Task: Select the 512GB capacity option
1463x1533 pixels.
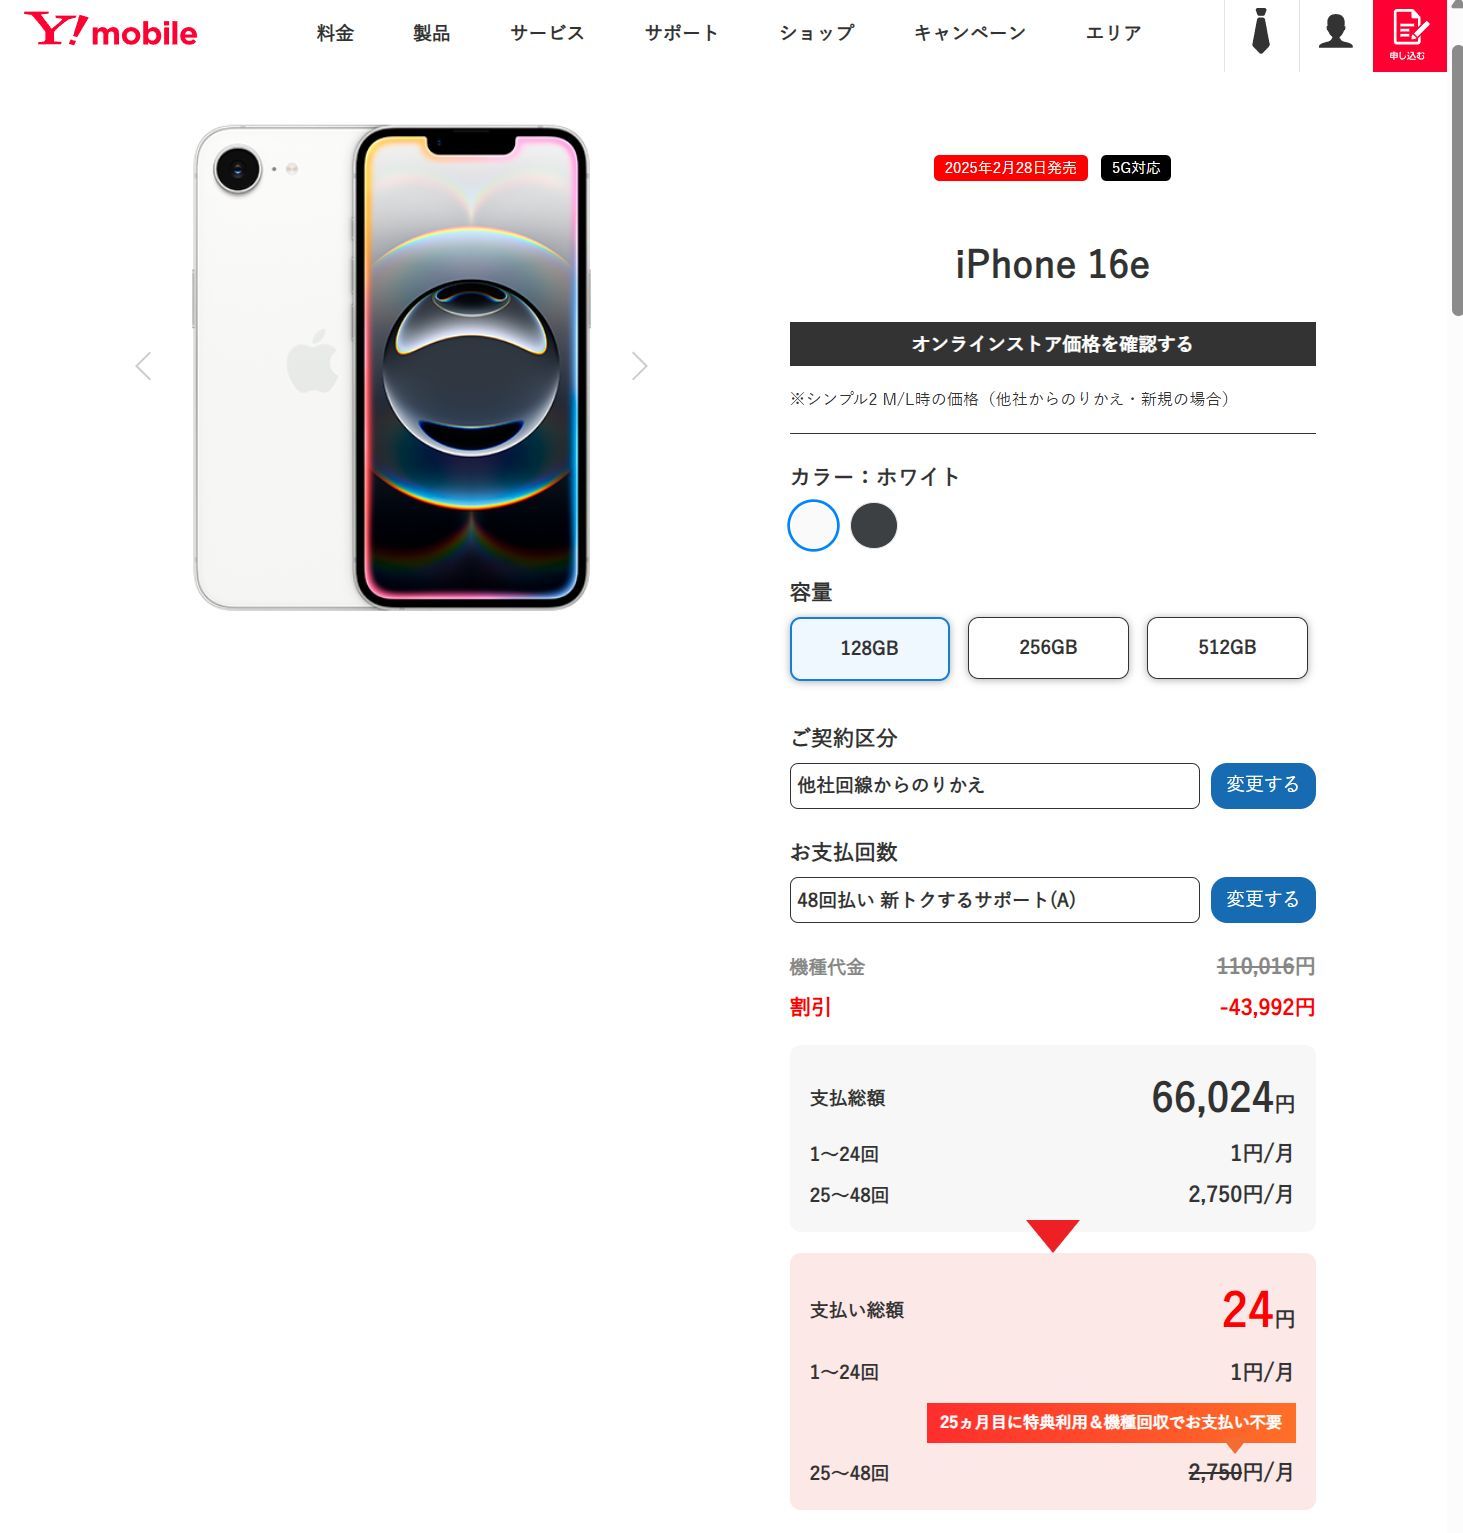Action: [1227, 648]
